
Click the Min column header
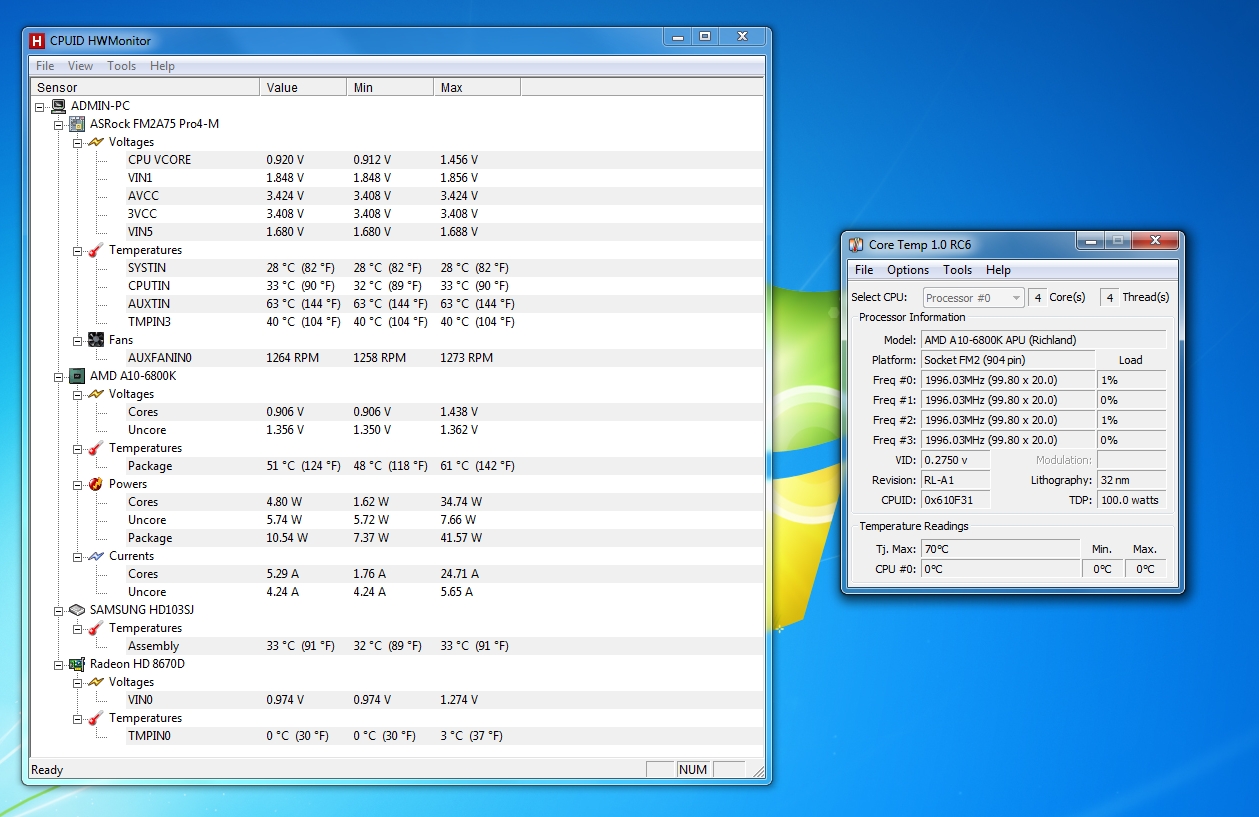(390, 88)
